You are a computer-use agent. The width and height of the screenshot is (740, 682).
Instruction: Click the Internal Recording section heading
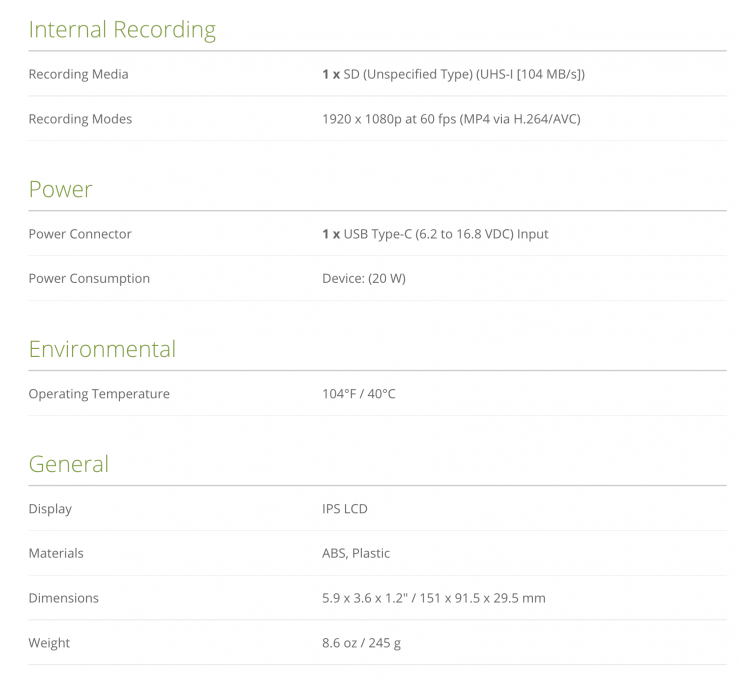coord(122,30)
